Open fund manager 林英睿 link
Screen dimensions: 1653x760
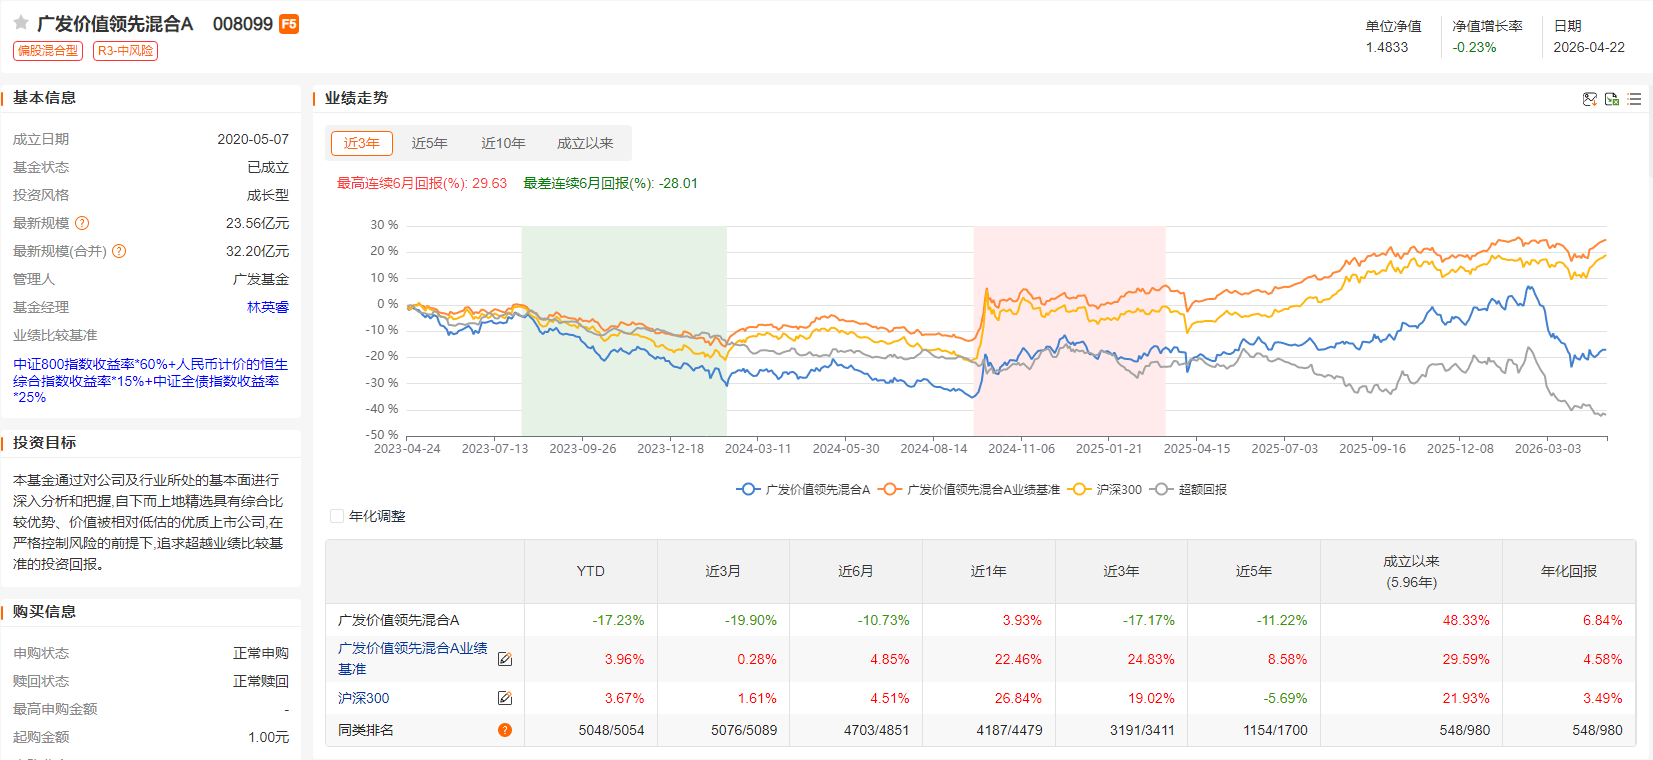coord(268,307)
